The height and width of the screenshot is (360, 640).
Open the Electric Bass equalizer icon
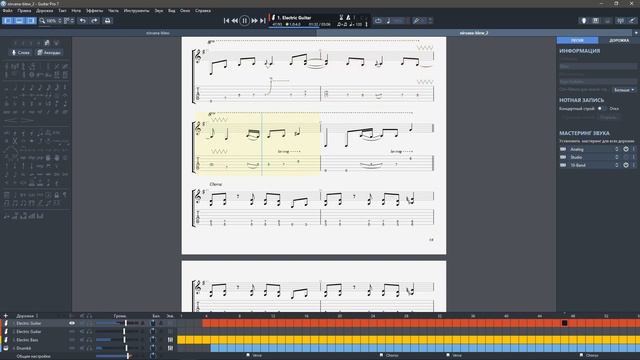pyautogui.click(x=170, y=340)
